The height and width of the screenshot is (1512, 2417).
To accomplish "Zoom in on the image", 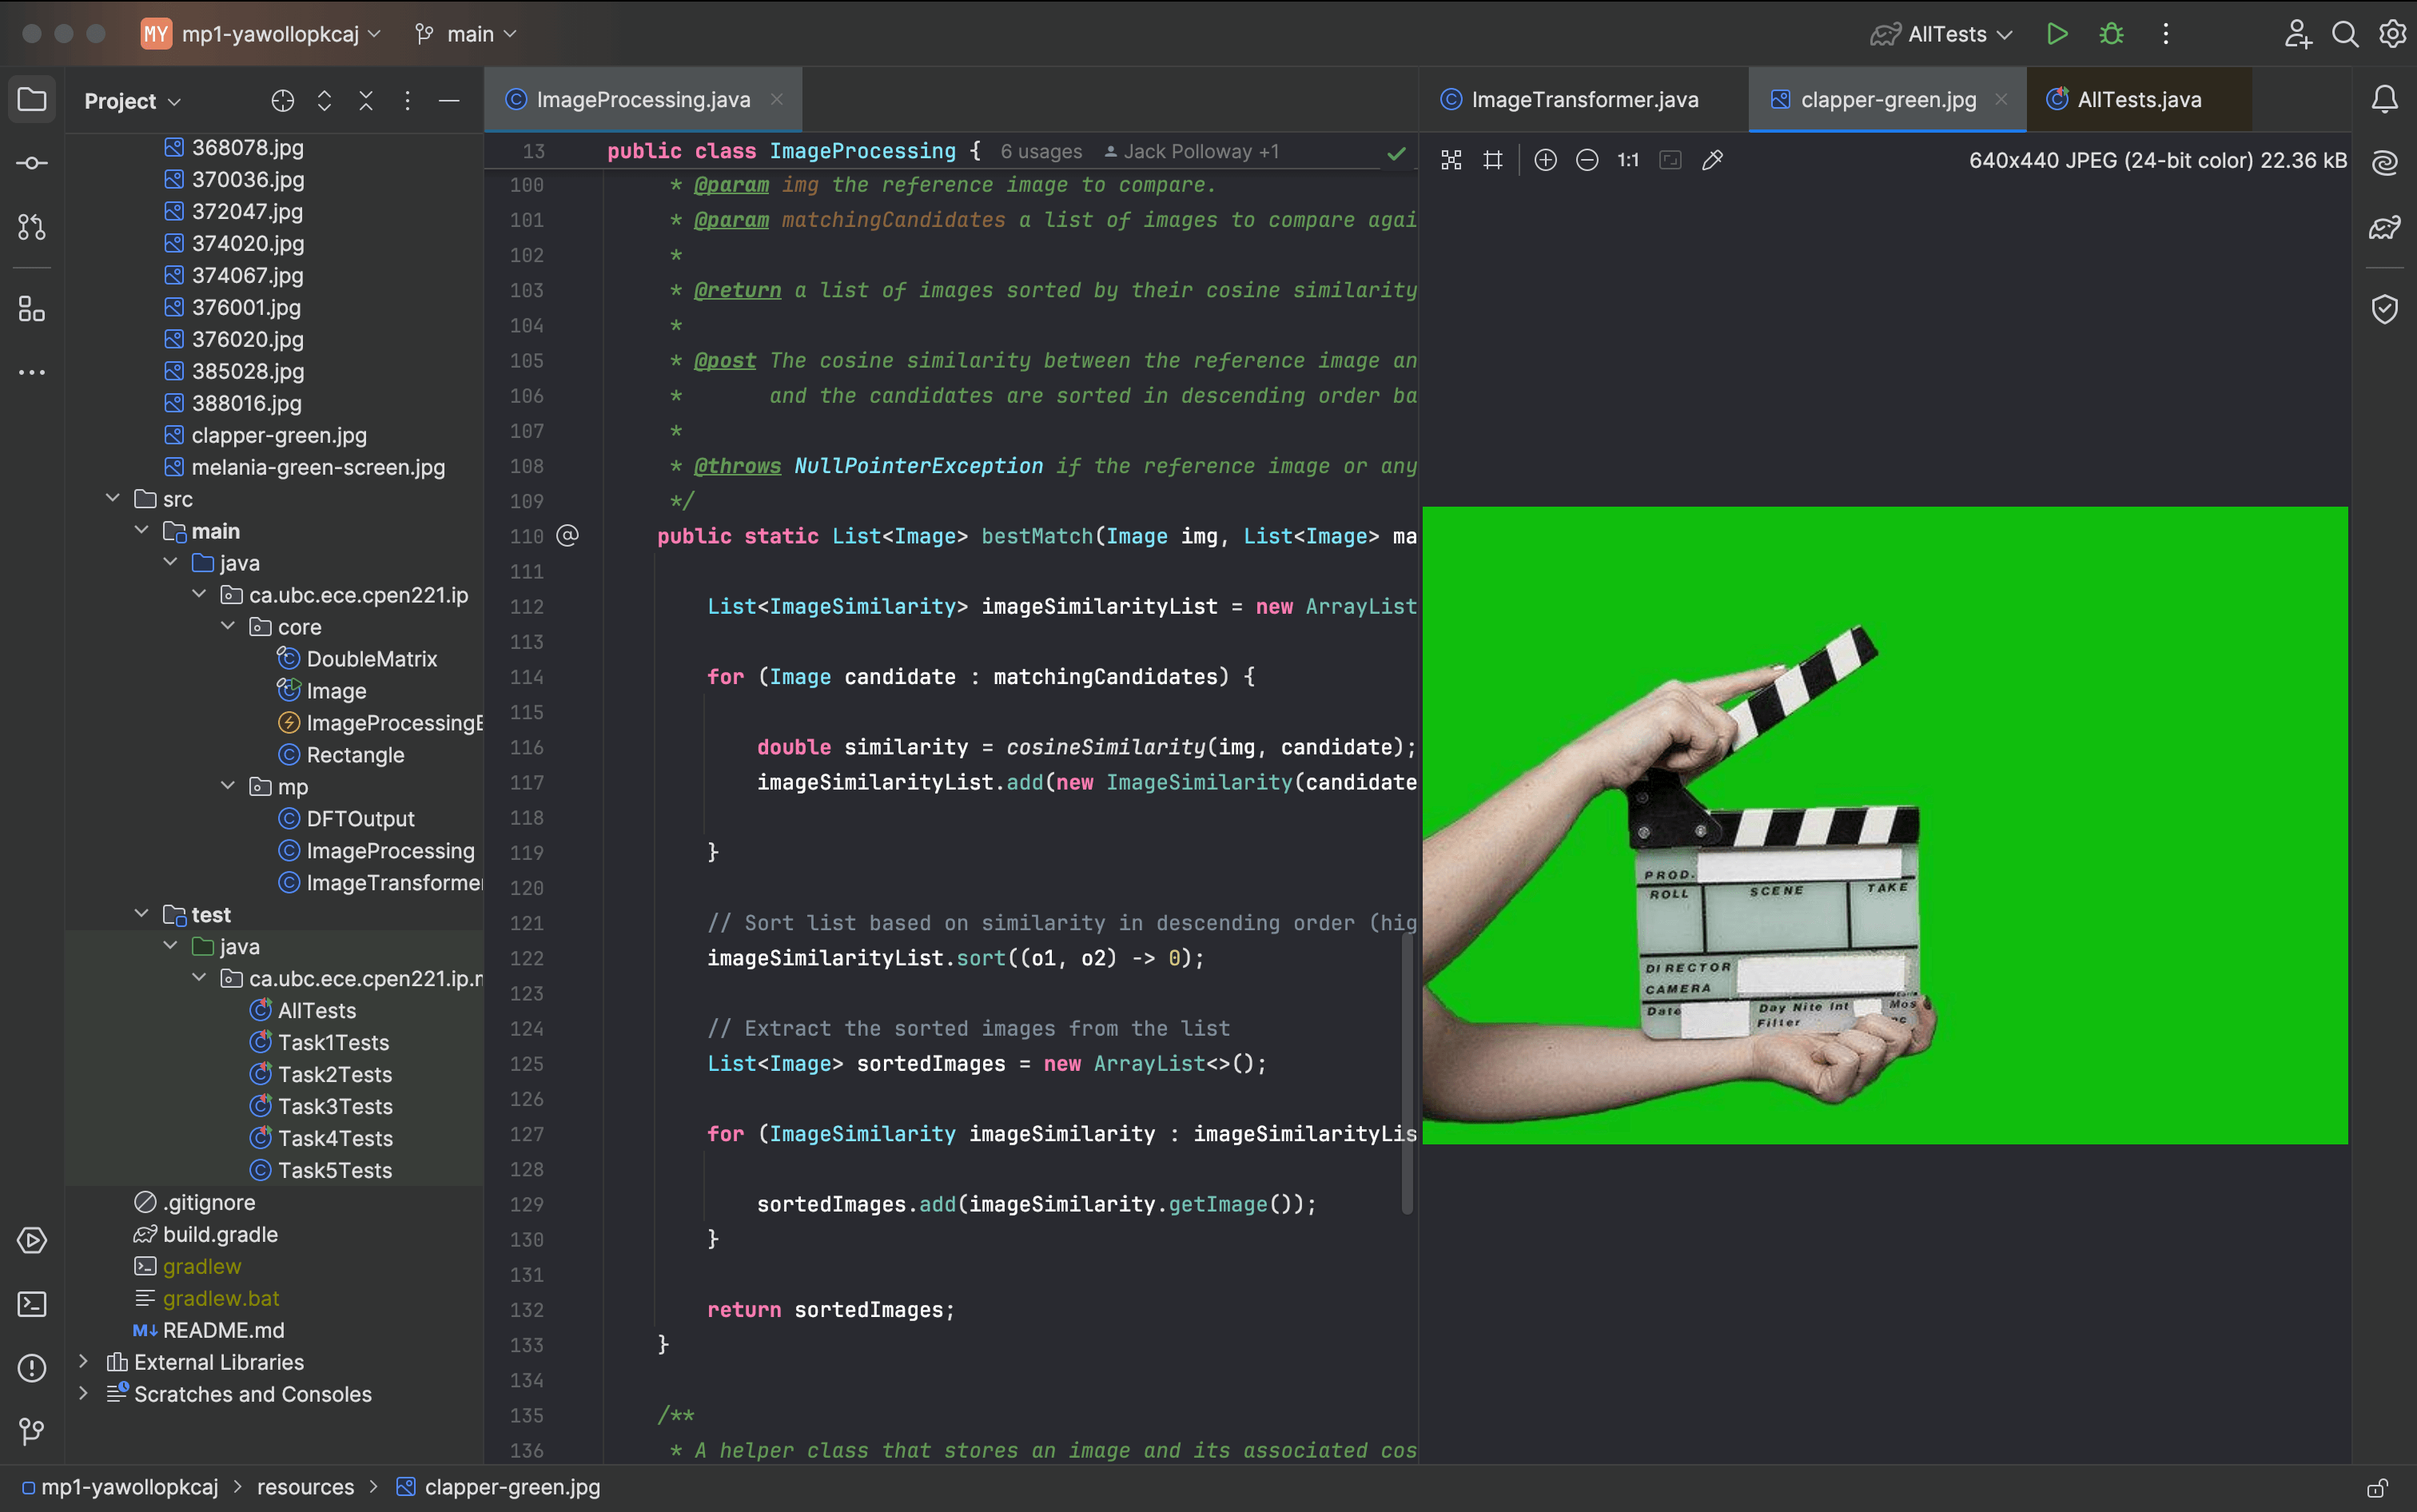I will [1545, 160].
